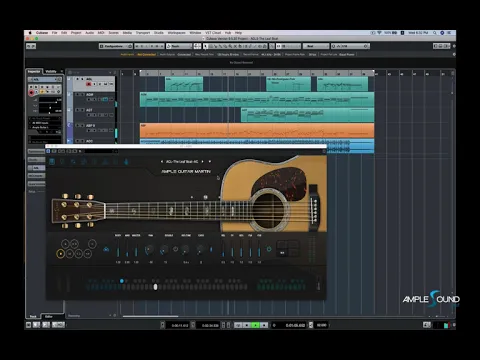Open the Apple menu

pyautogui.click(x=30, y=33)
